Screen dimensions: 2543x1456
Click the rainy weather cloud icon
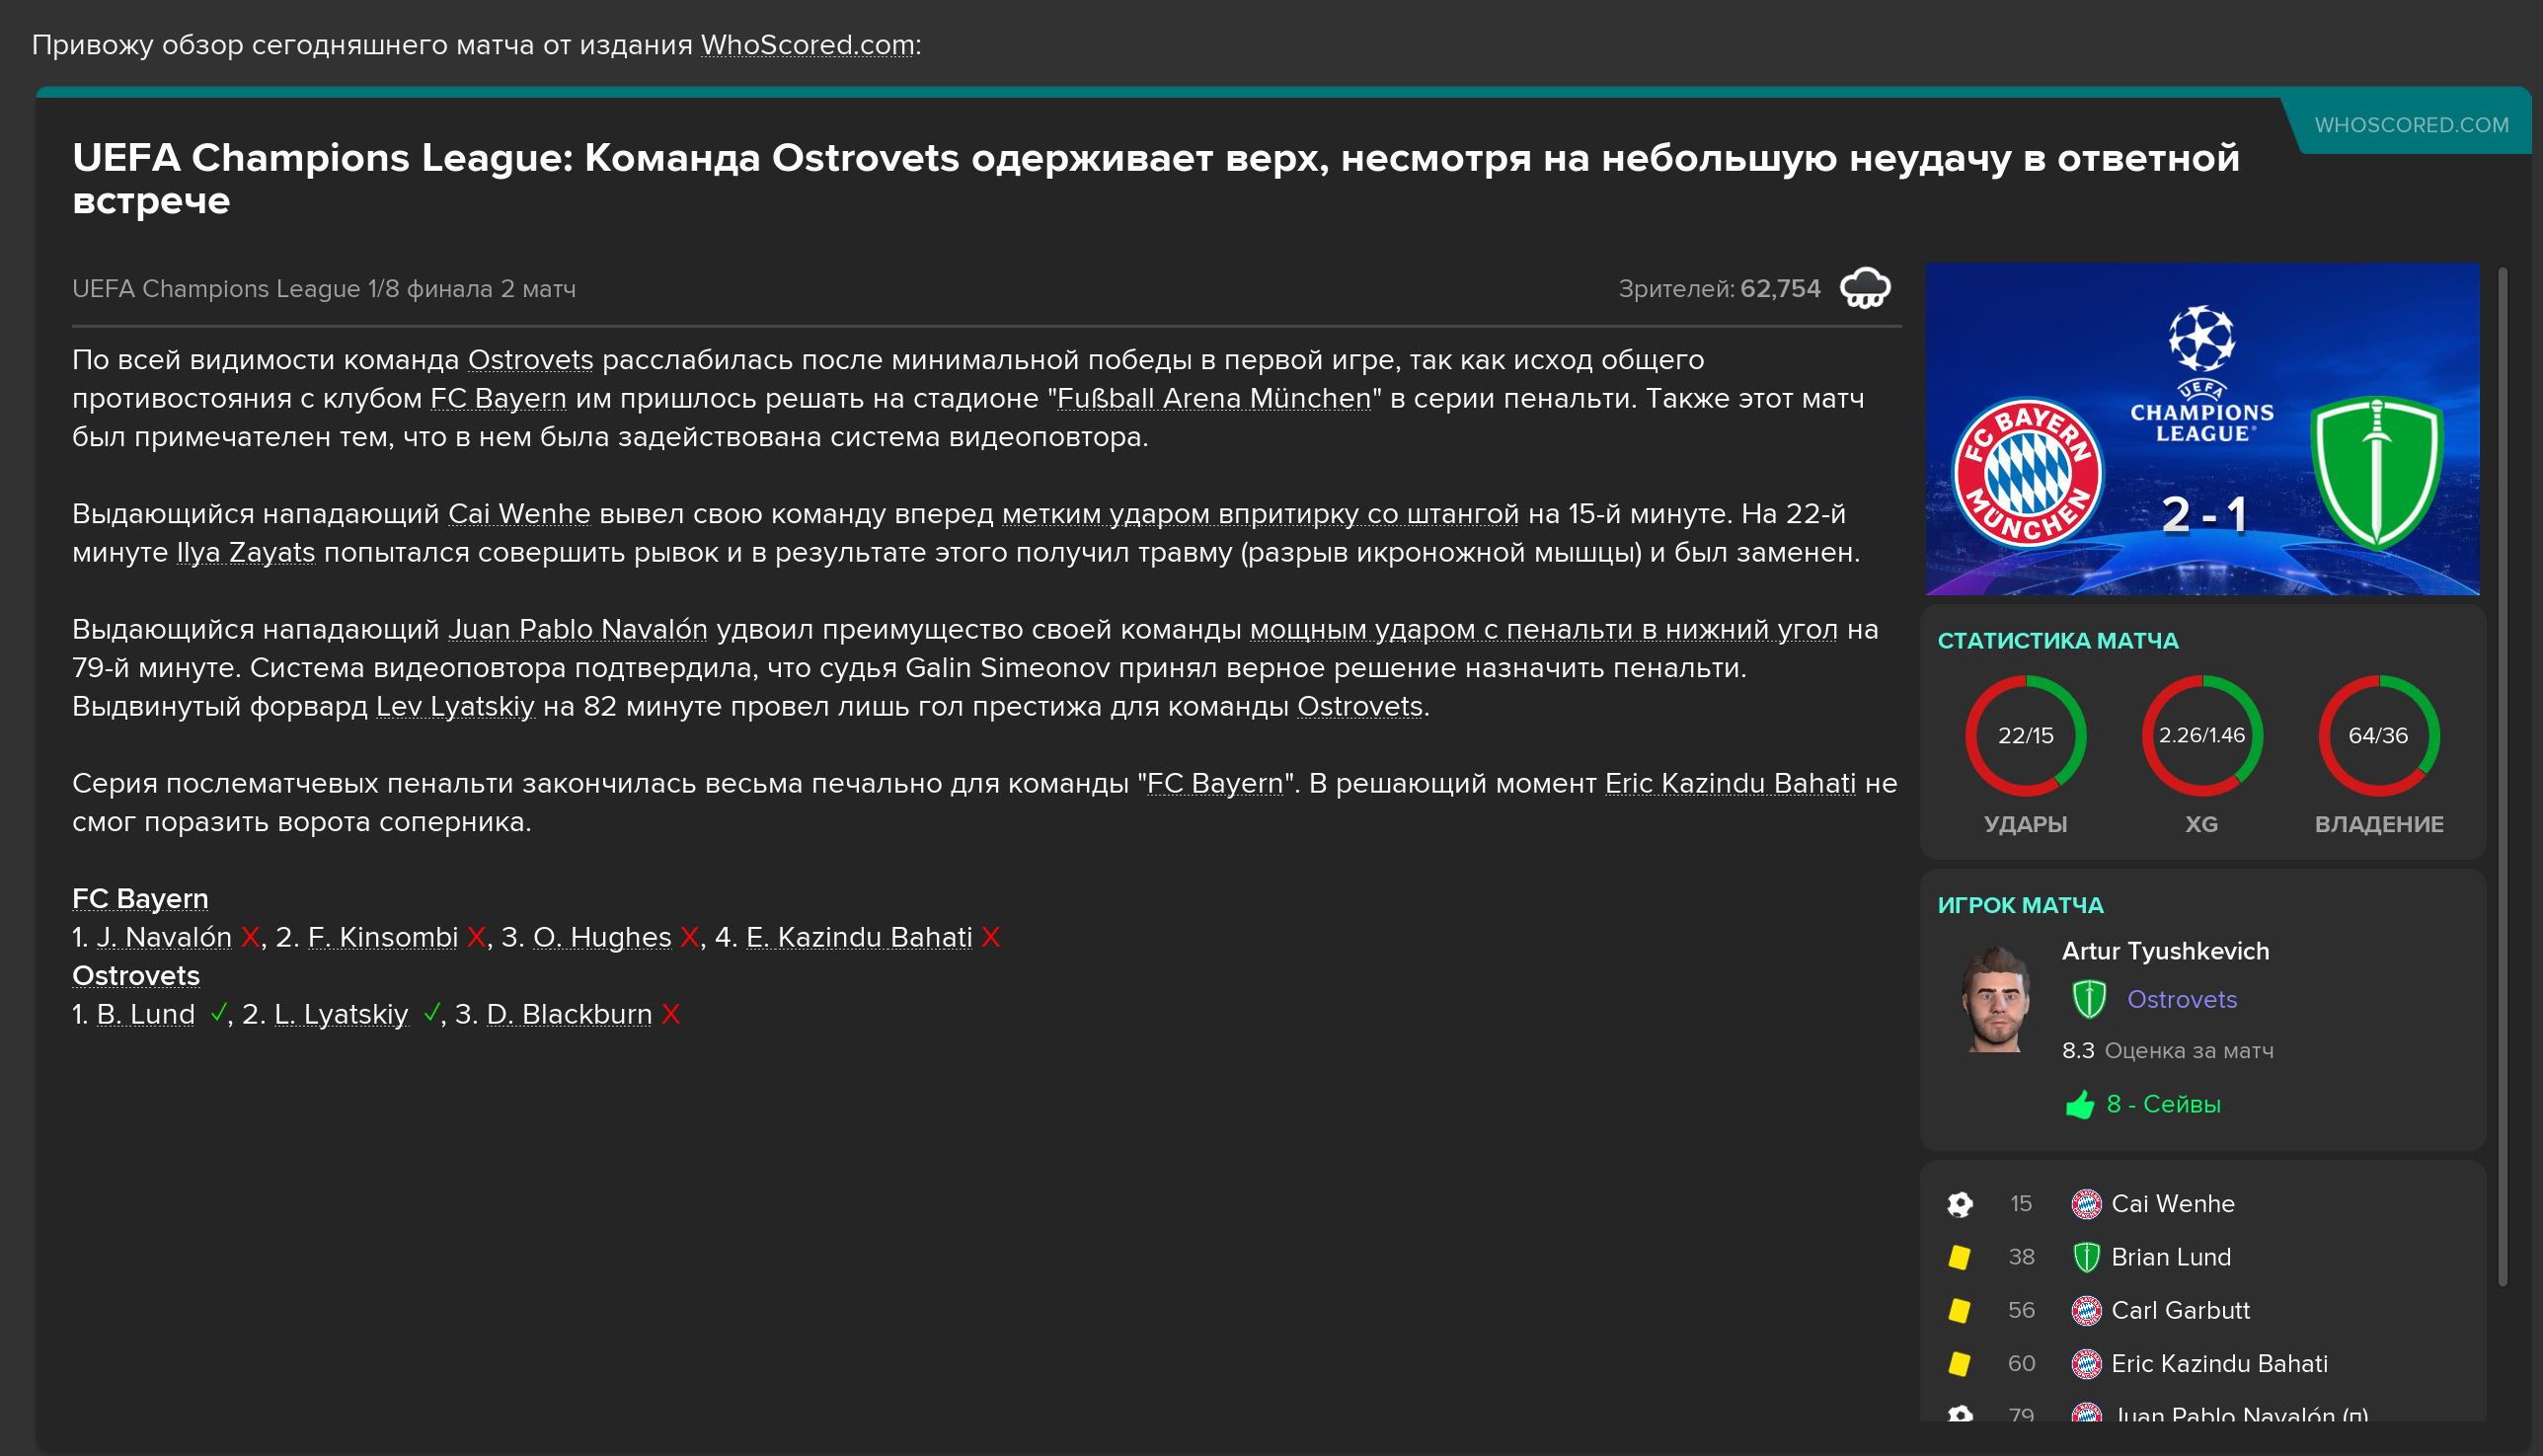pyautogui.click(x=1865, y=288)
